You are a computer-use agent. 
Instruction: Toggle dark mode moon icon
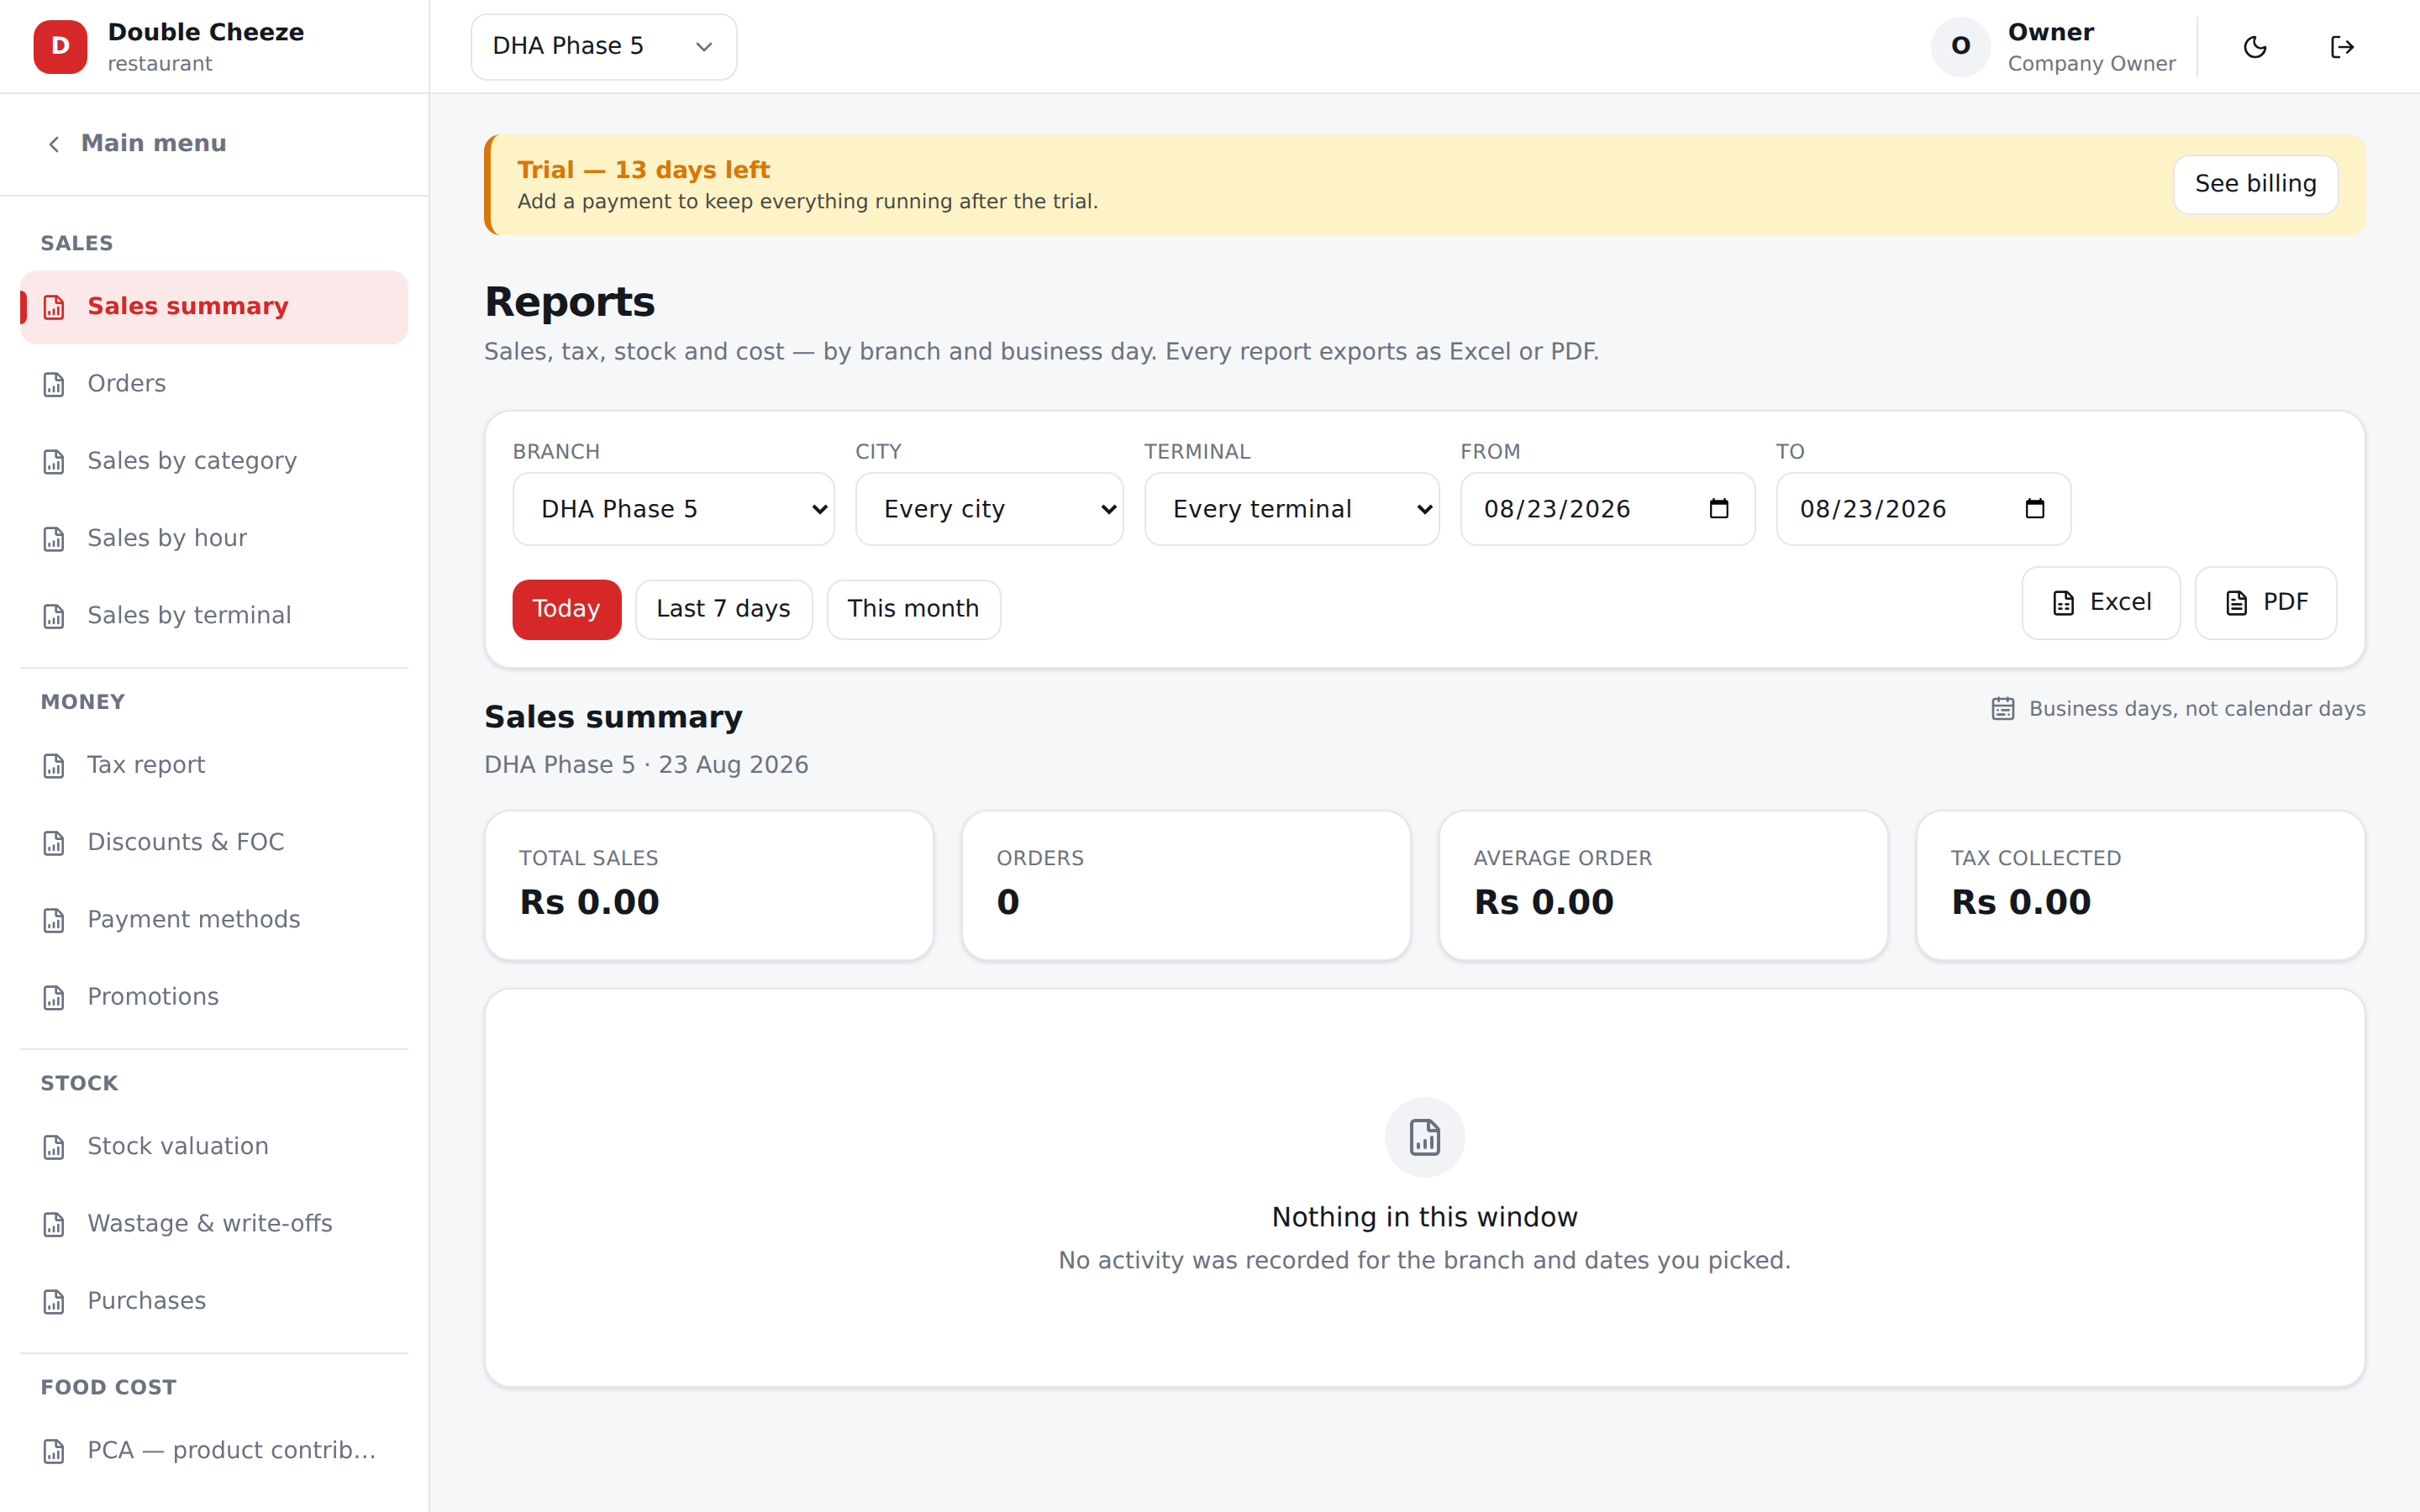(x=2255, y=47)
